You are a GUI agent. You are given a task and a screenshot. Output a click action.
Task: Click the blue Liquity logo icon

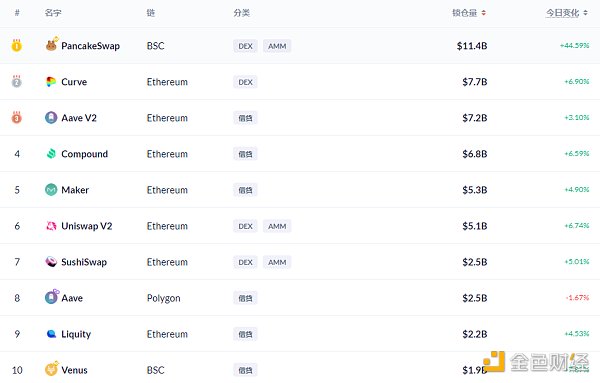51,334
